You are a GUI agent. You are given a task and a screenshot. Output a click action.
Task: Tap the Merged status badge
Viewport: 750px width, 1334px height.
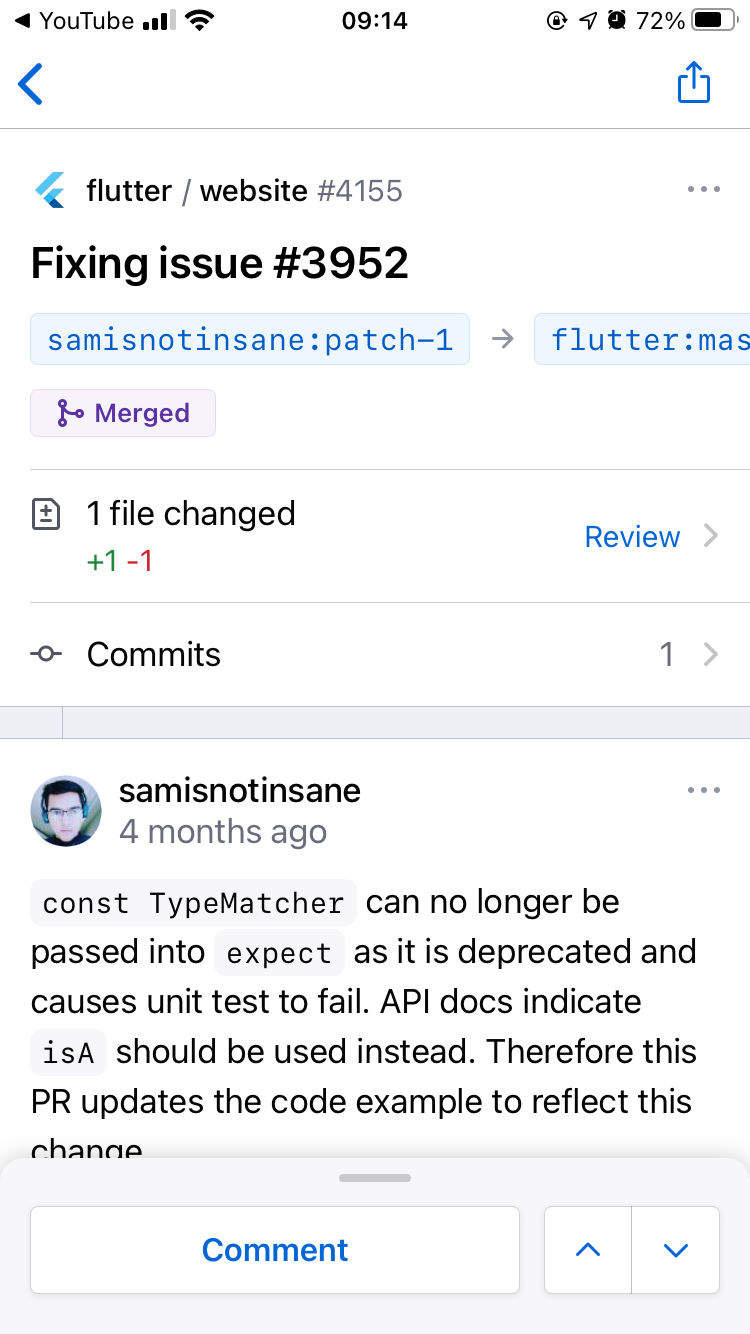122,412
